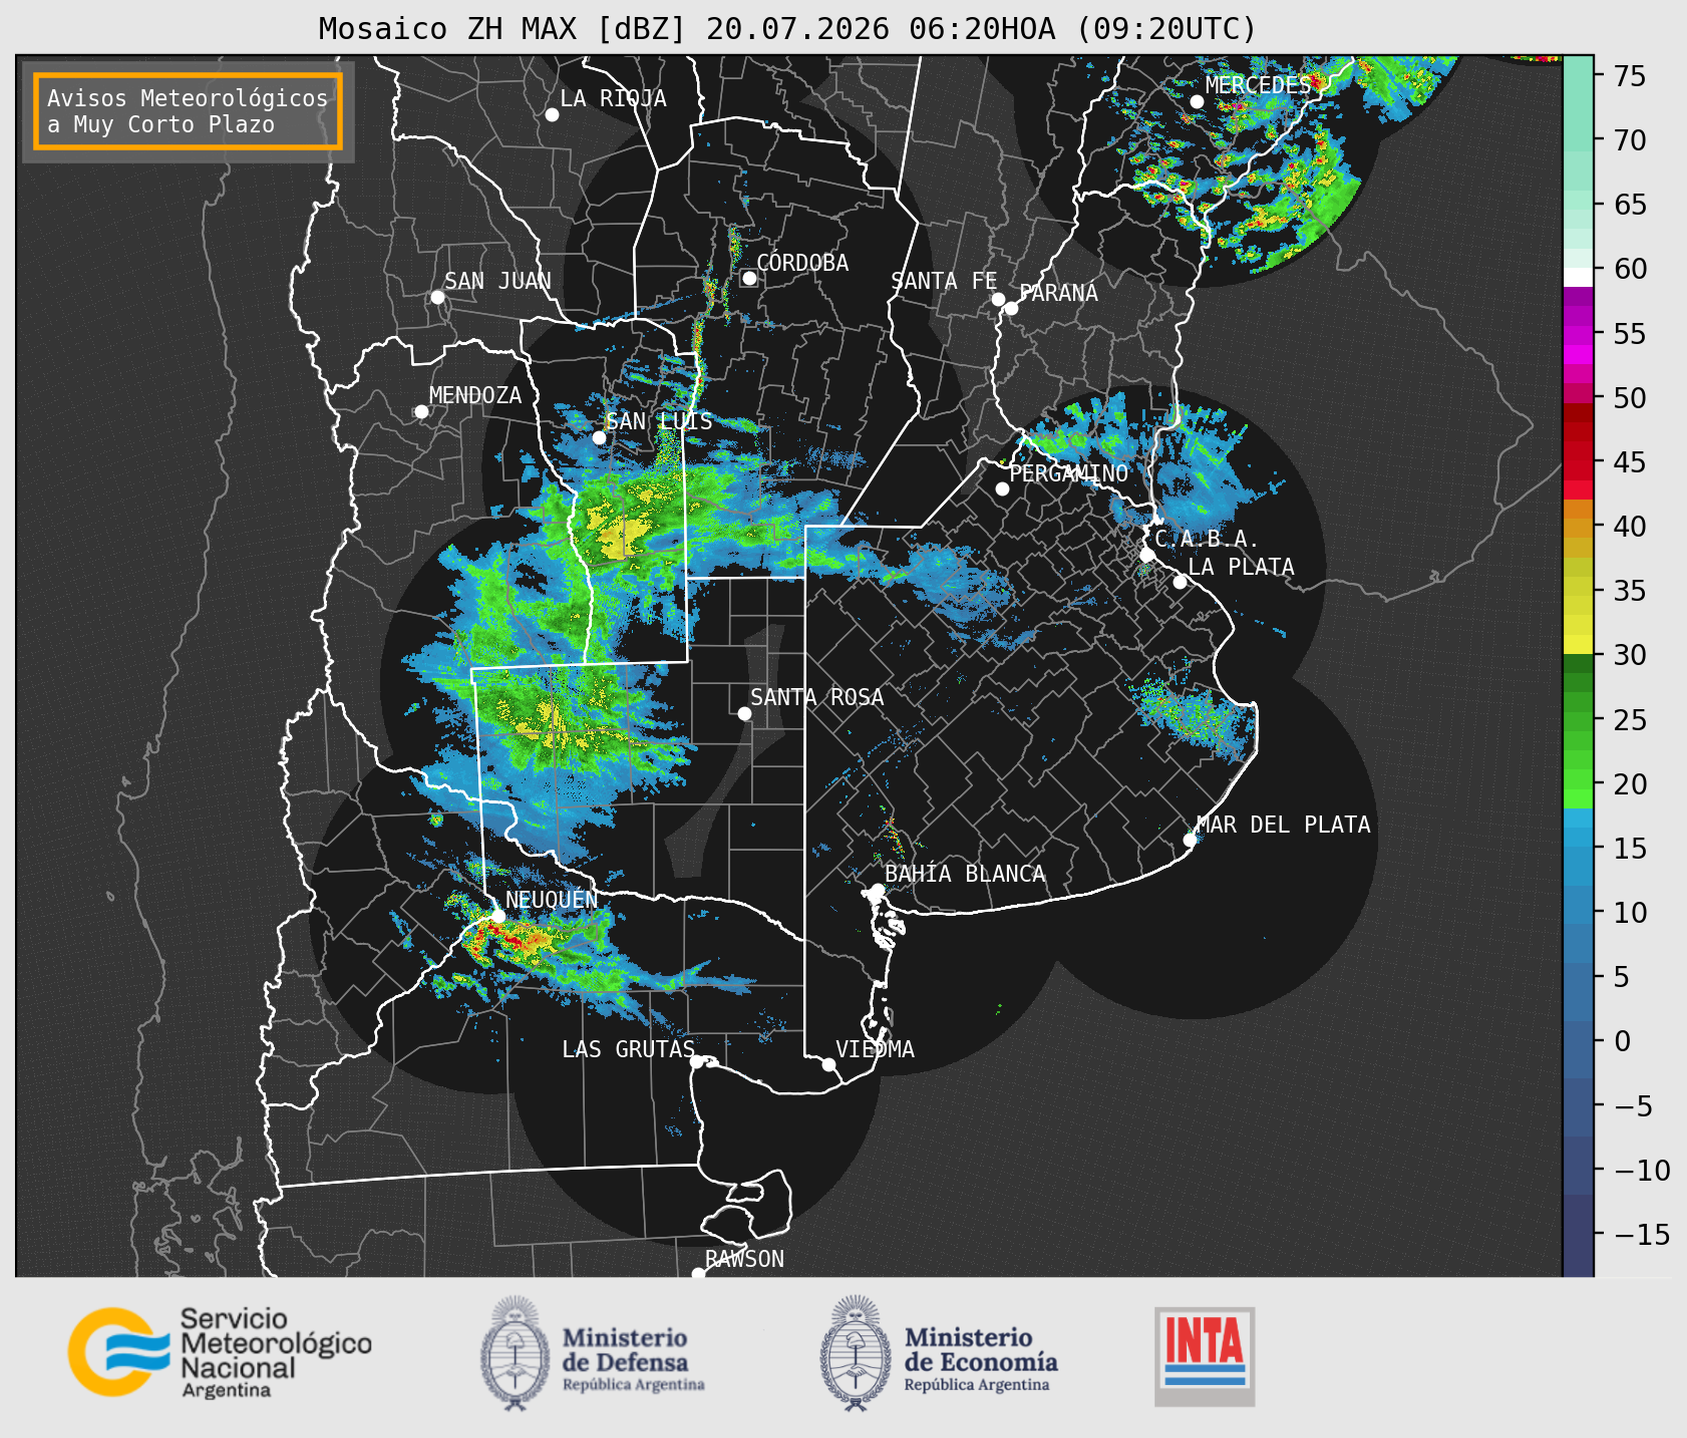Click the INTA logo
The height and width of the screenshot is (1438, 1687).
pos(1205,1356)
